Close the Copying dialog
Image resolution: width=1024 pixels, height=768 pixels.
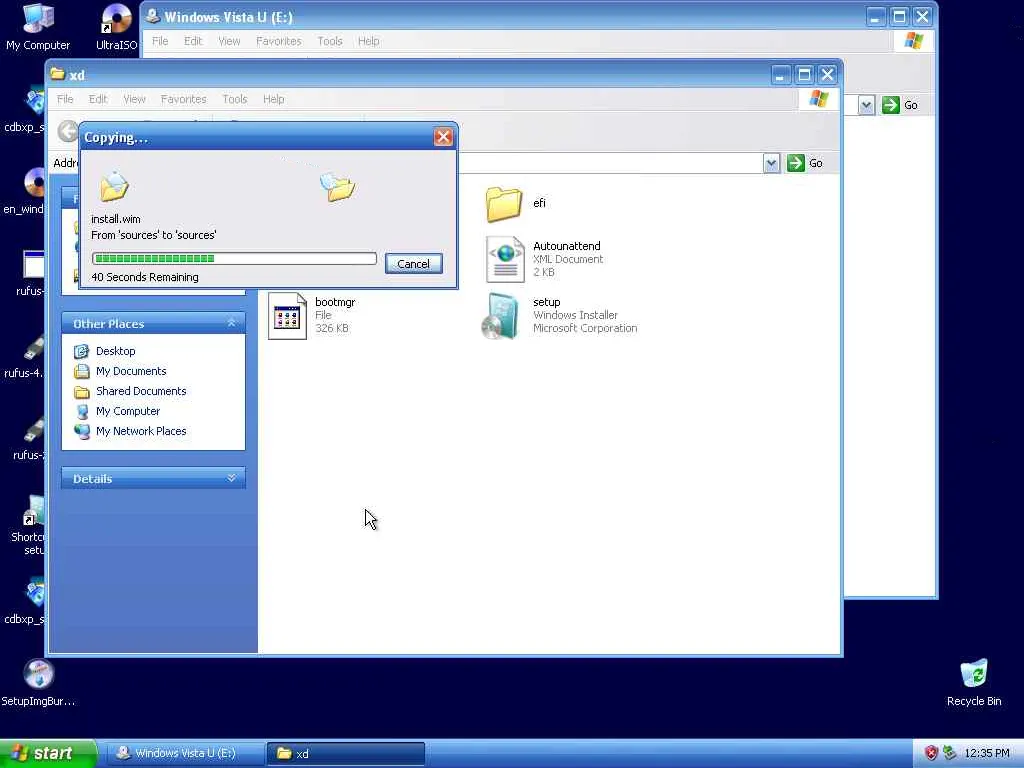443,137
